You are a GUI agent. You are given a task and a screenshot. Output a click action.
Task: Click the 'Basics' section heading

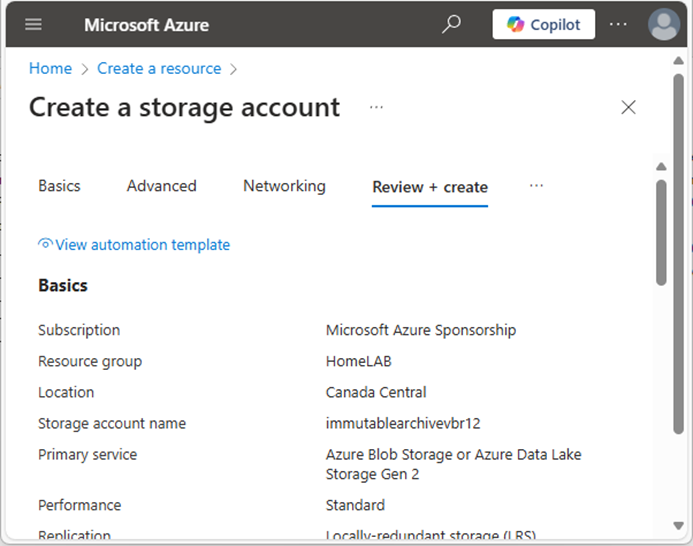tap(63, 286)
